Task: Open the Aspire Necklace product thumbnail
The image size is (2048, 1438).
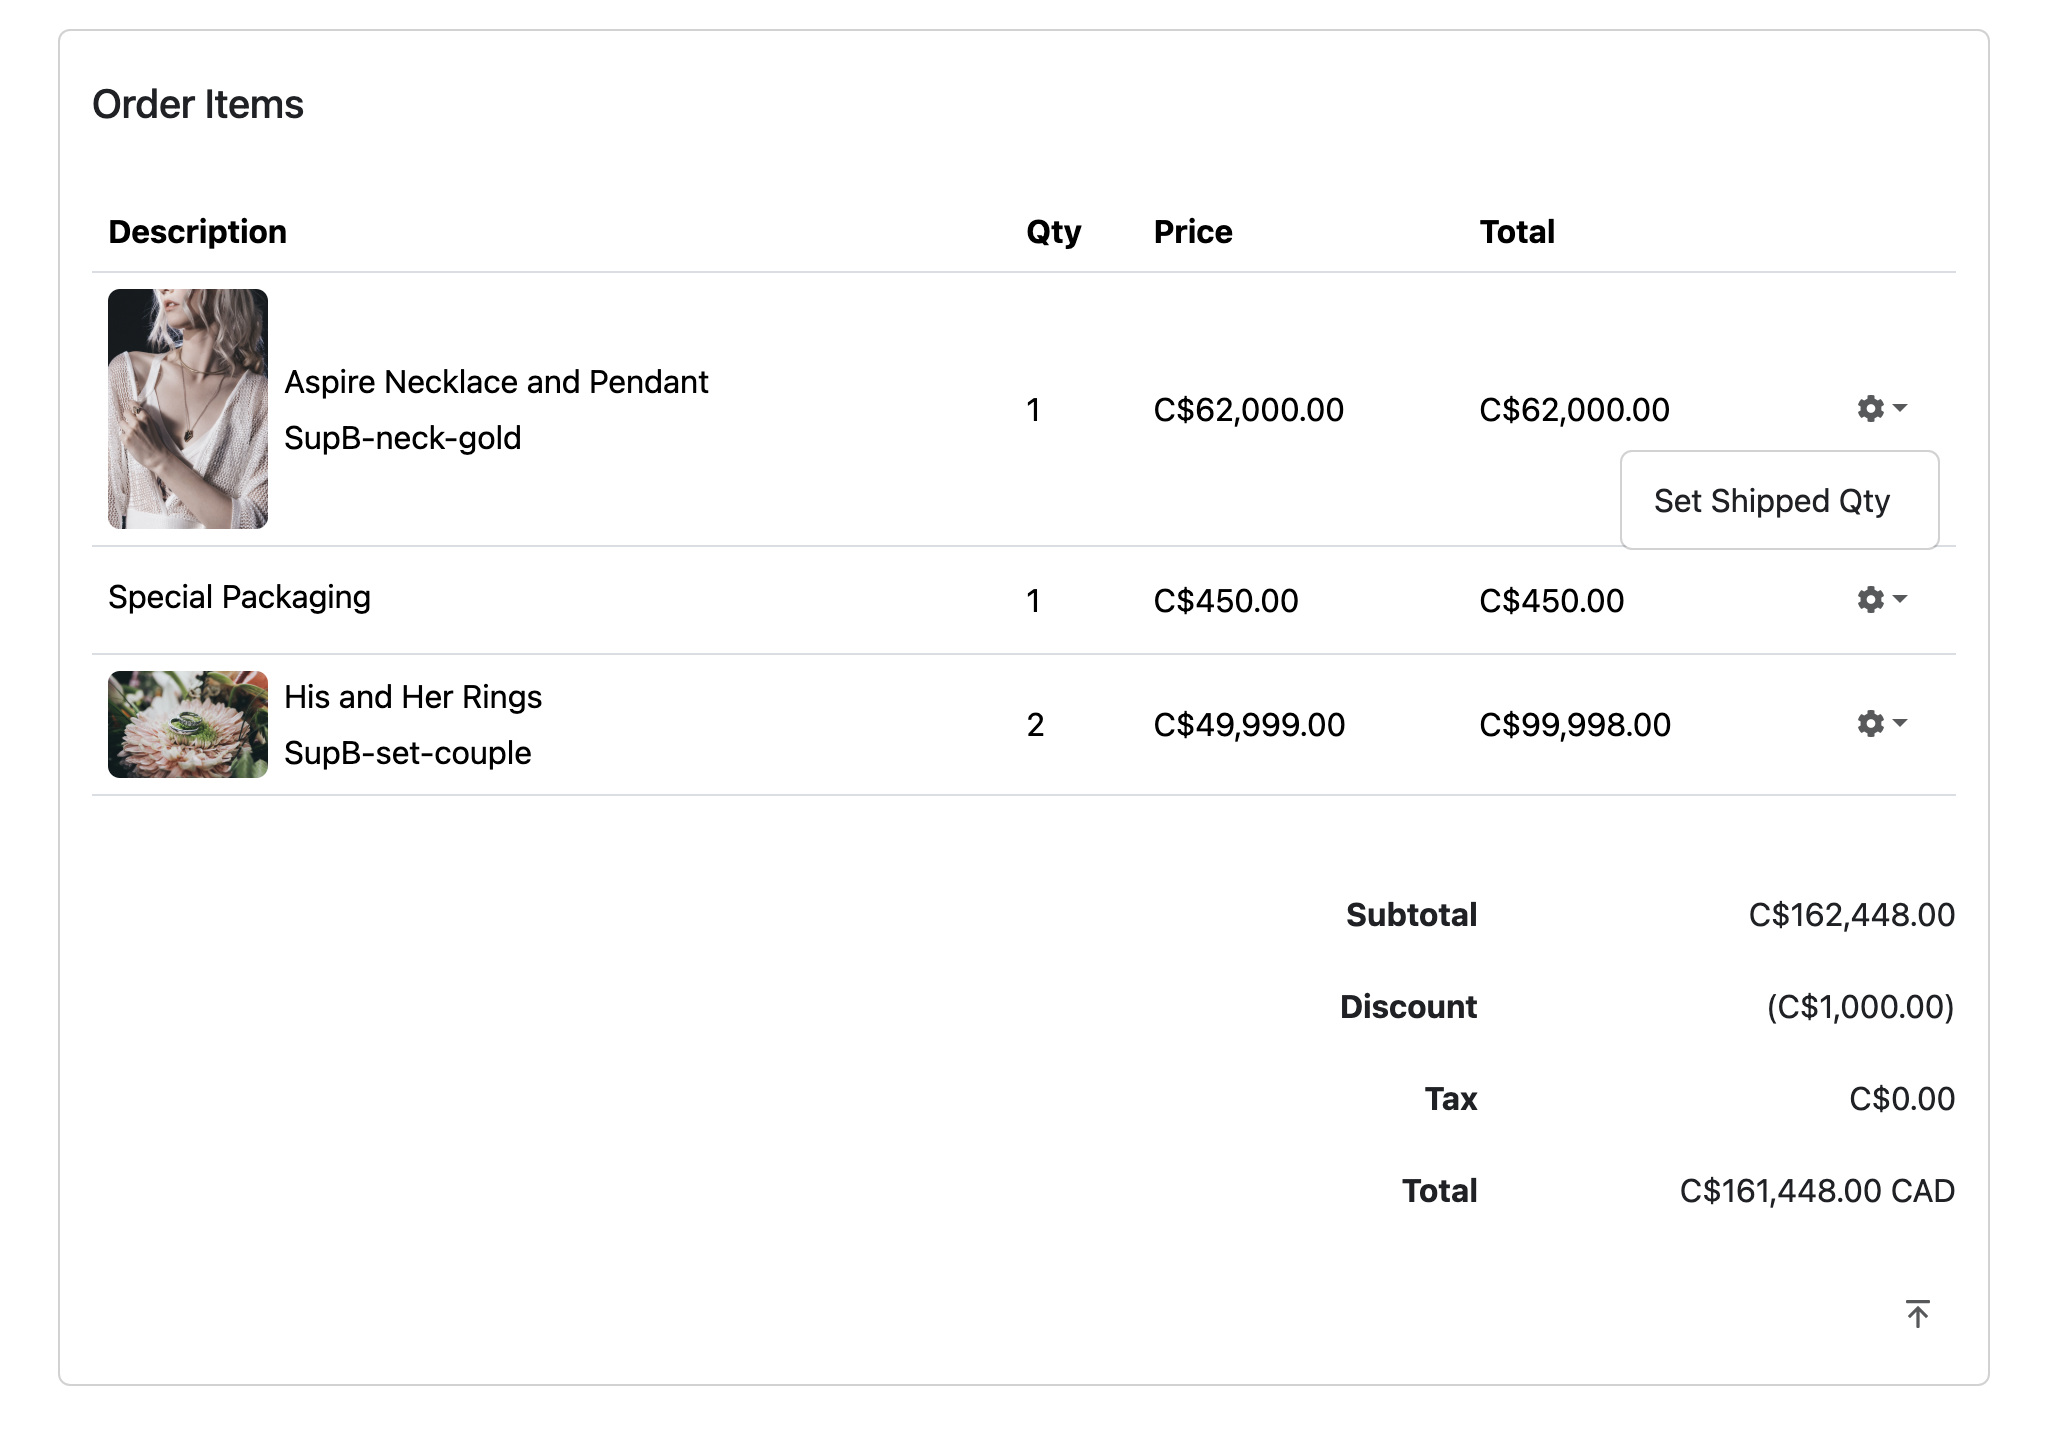Action: [x=188, y=409]
